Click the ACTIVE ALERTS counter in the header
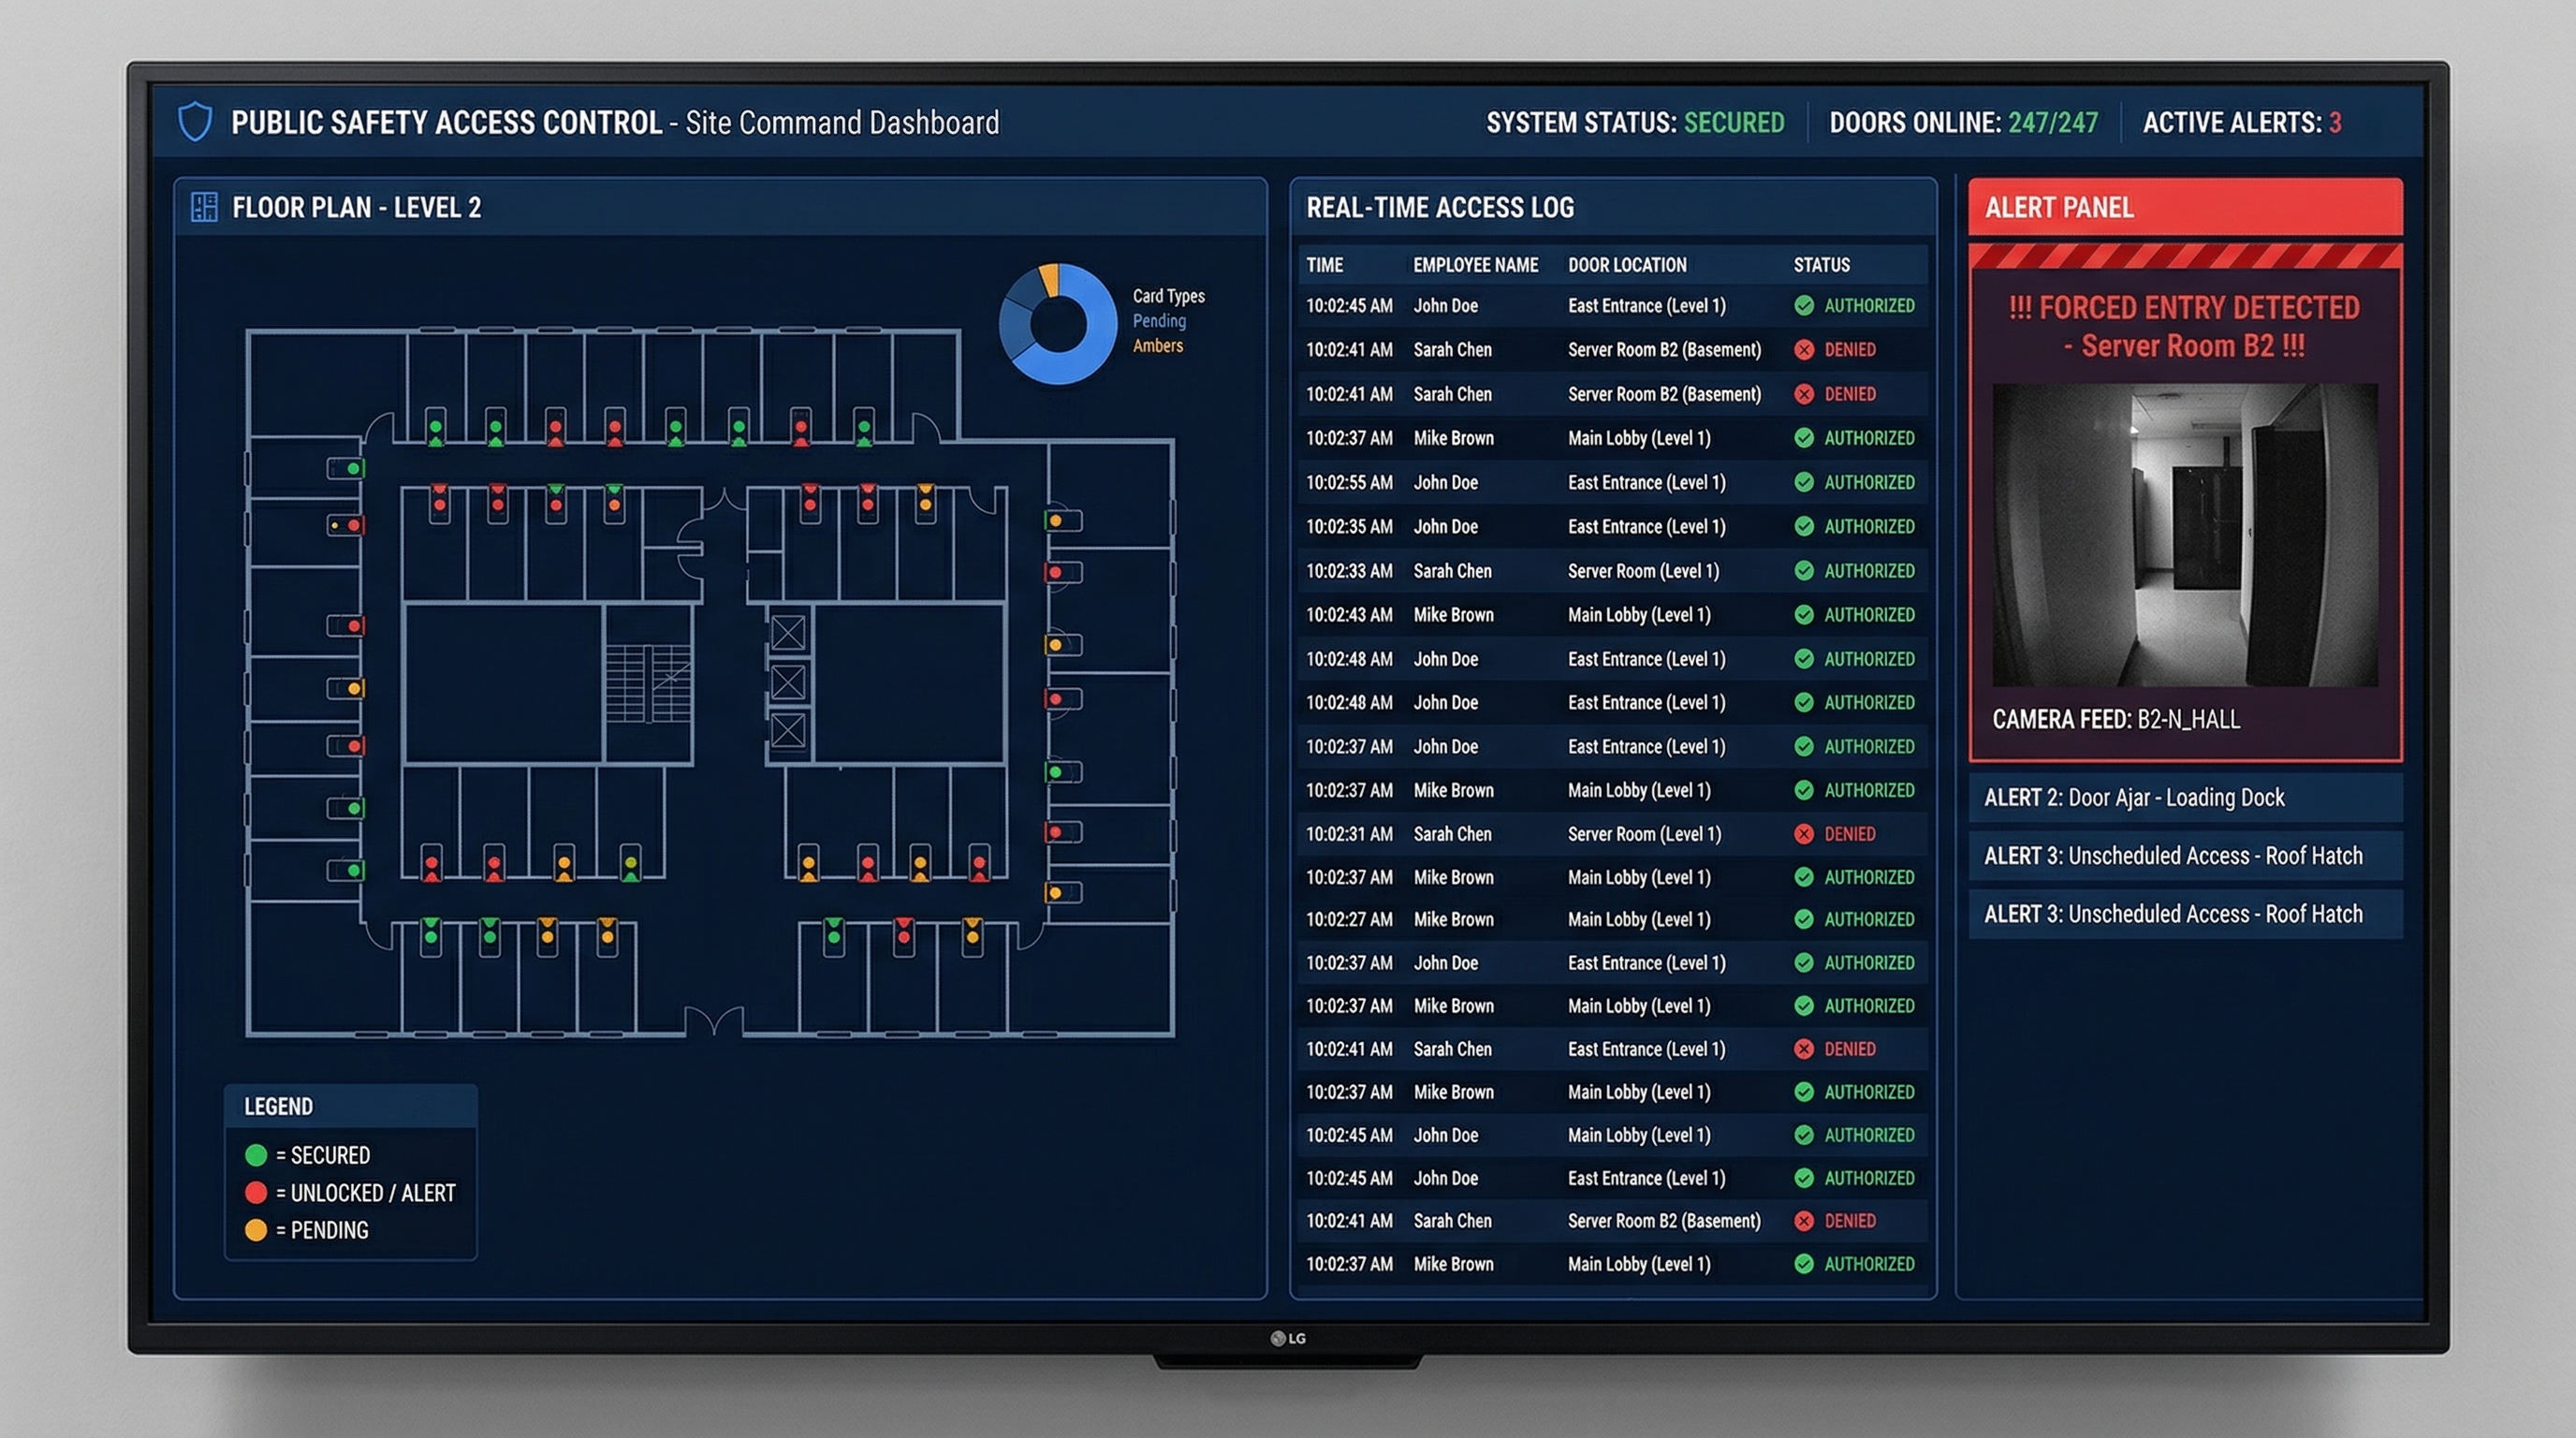This screenshot has width=2576, height=1438. pyautogui.click(x=2242, y=122)
